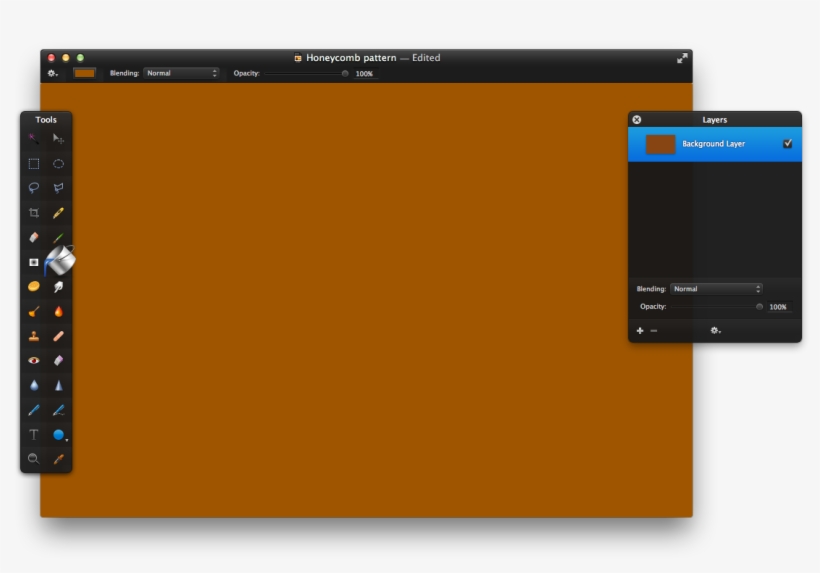Open the toolbar Blending mode dropdown
Image resolution: width=820 pixels, height=573 pixels.
tap(182, 73)
